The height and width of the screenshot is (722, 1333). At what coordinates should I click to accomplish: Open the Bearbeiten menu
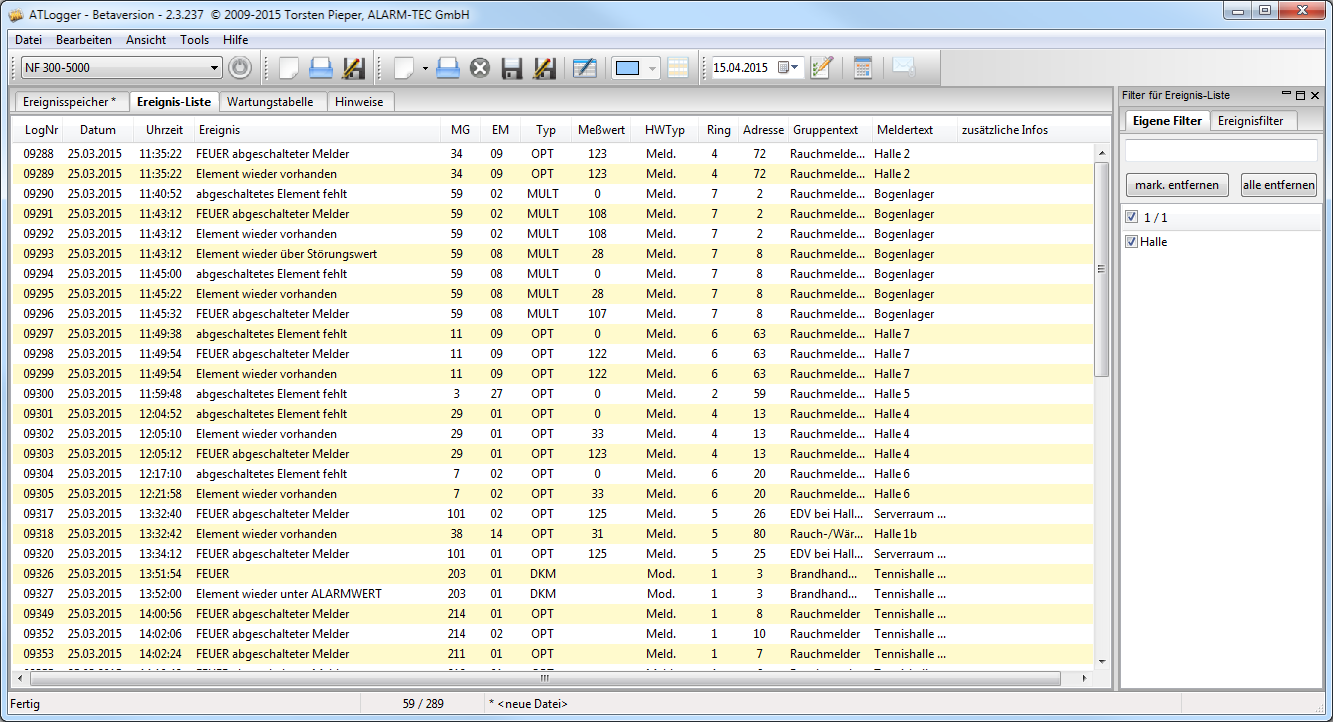tap(83, 40)
